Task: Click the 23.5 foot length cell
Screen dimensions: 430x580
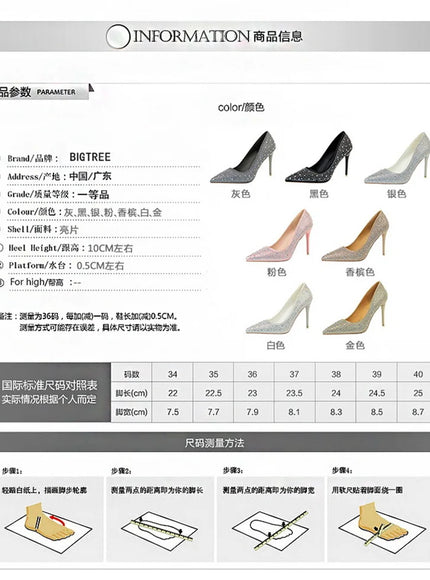Action: tap(294, 393)
